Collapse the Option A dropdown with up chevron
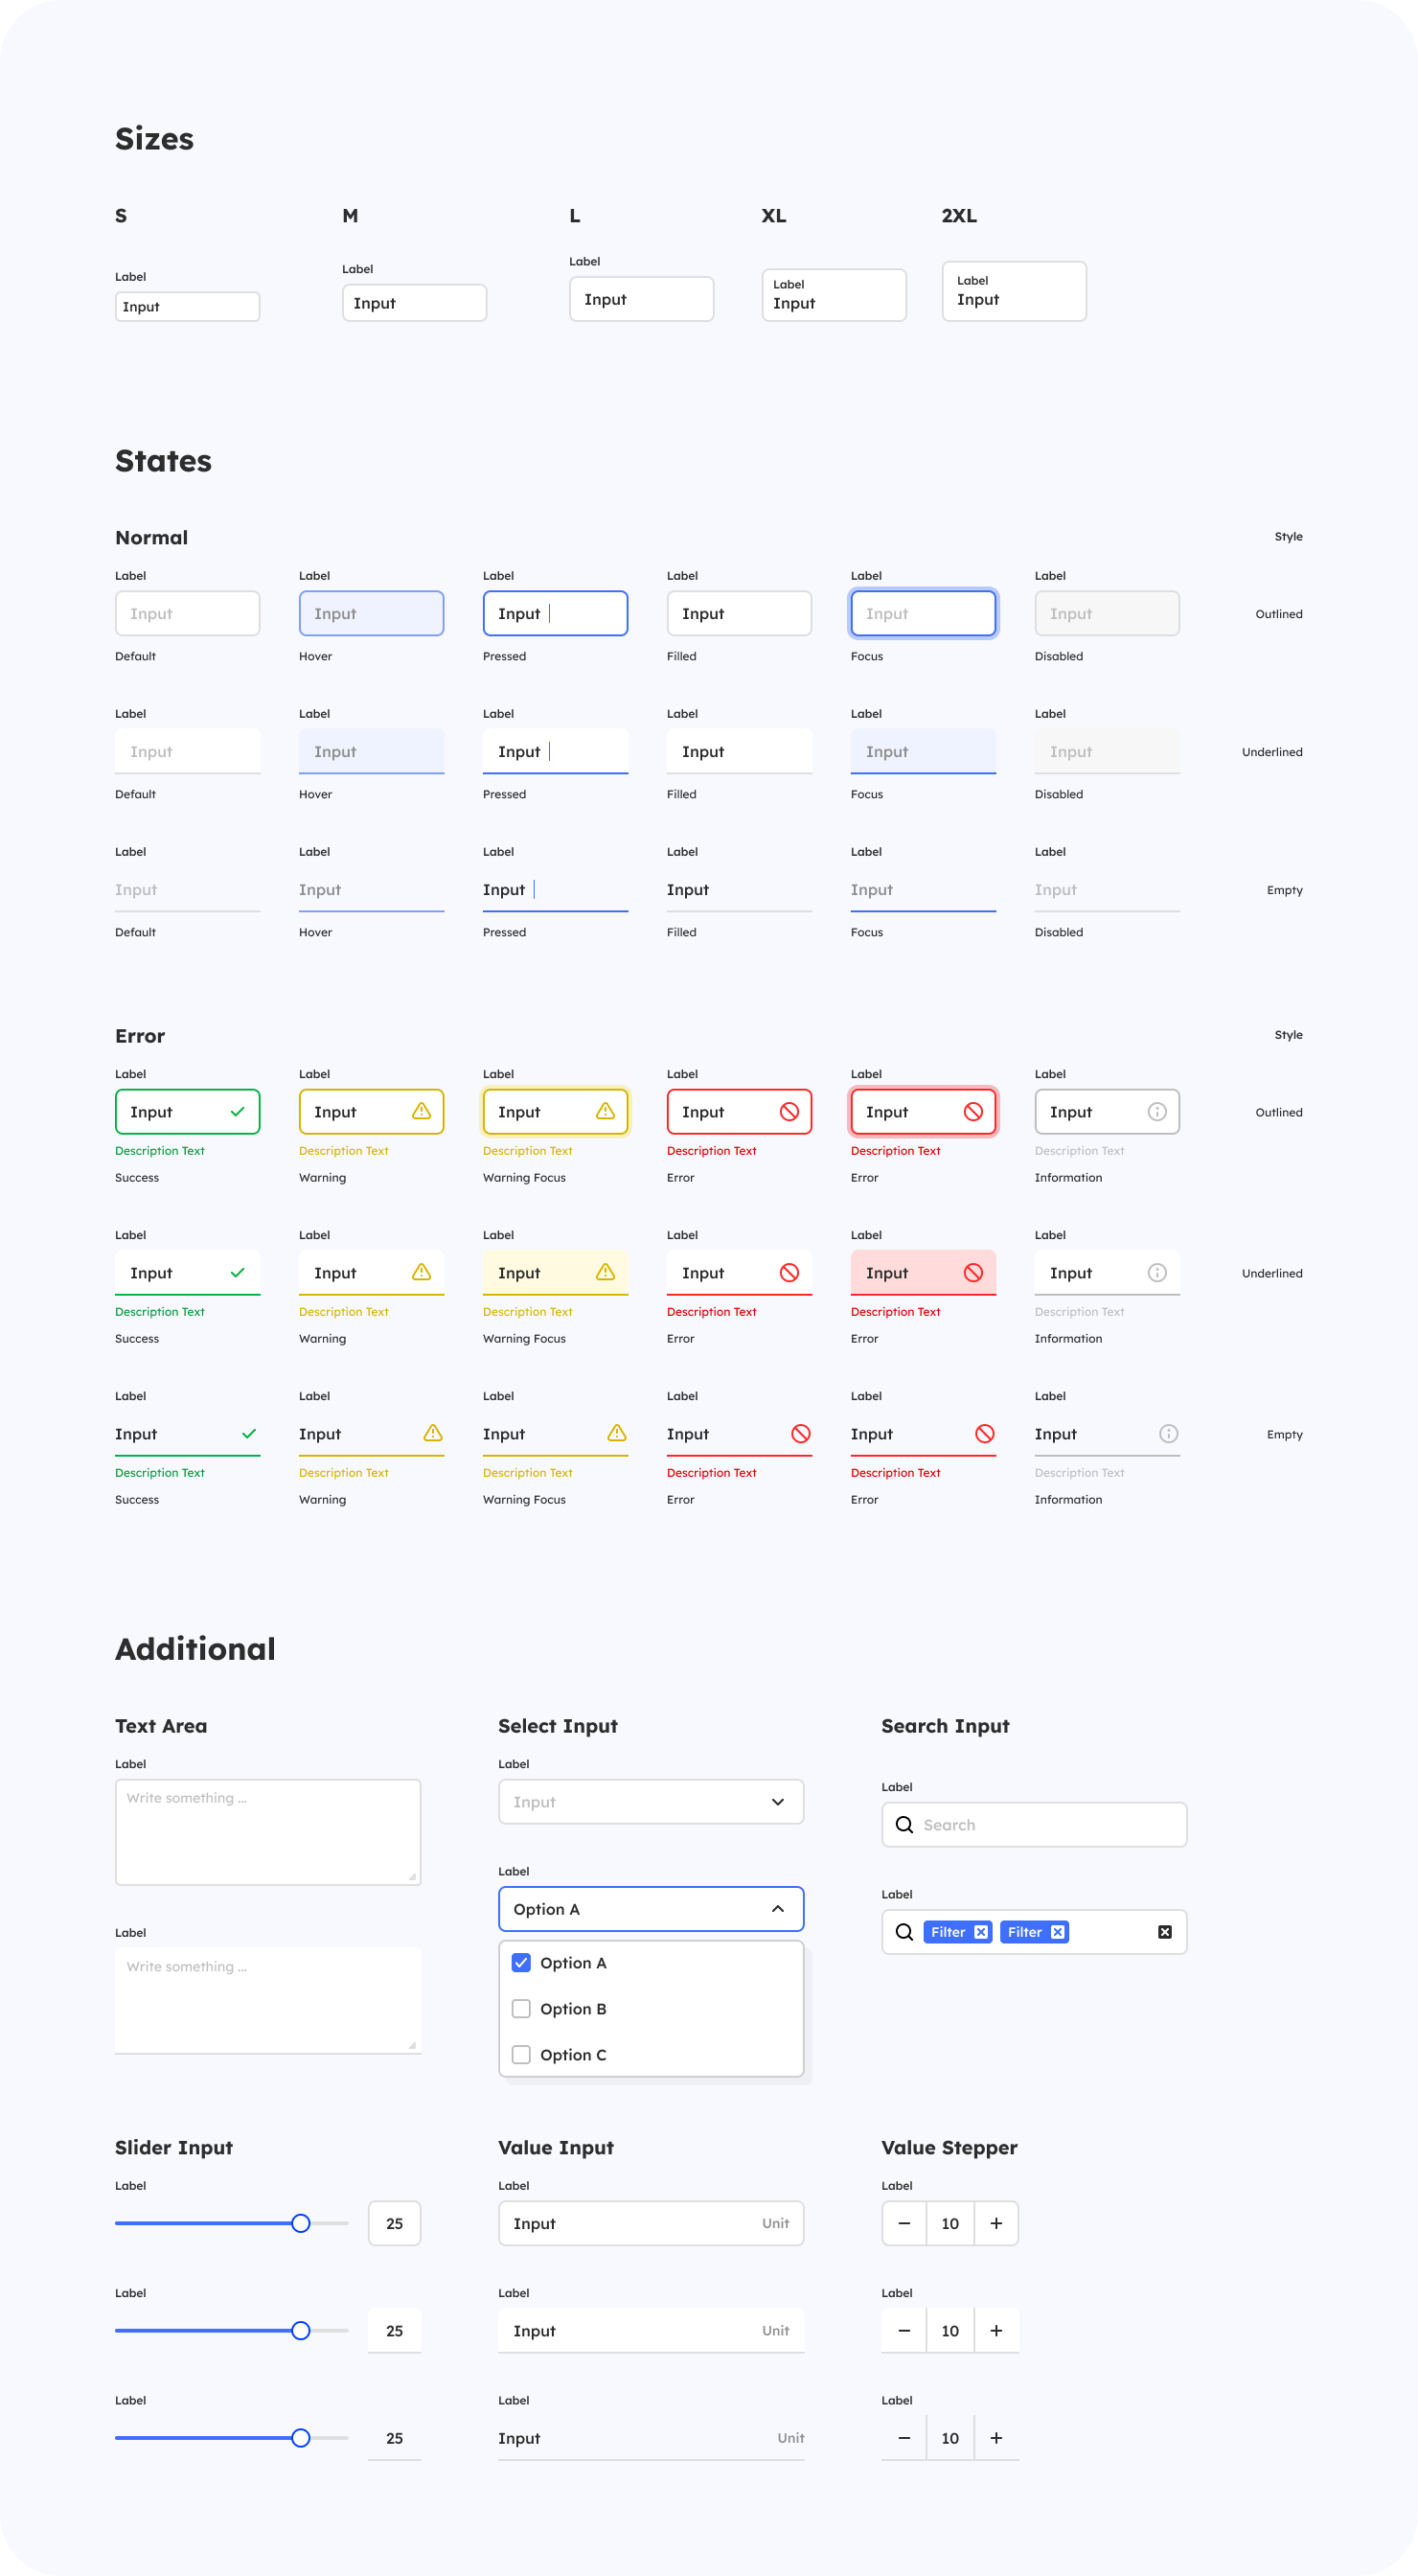The image size is (1418, 2576). (x=778, y=1909)
